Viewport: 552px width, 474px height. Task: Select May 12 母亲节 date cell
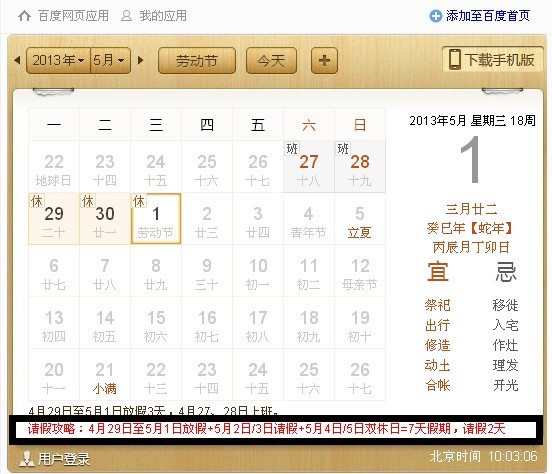pyautogui.click(x=360, y=270)
